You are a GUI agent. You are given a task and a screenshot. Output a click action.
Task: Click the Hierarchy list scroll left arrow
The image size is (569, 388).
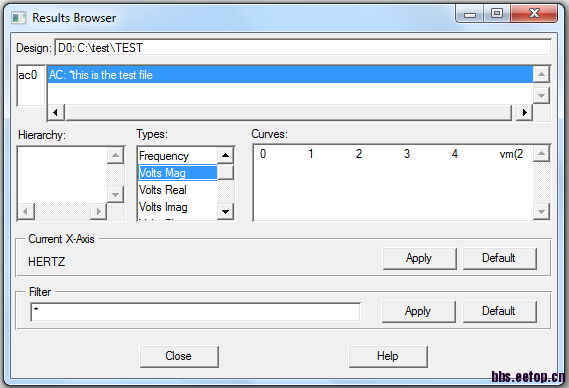(x=26, y=211)
